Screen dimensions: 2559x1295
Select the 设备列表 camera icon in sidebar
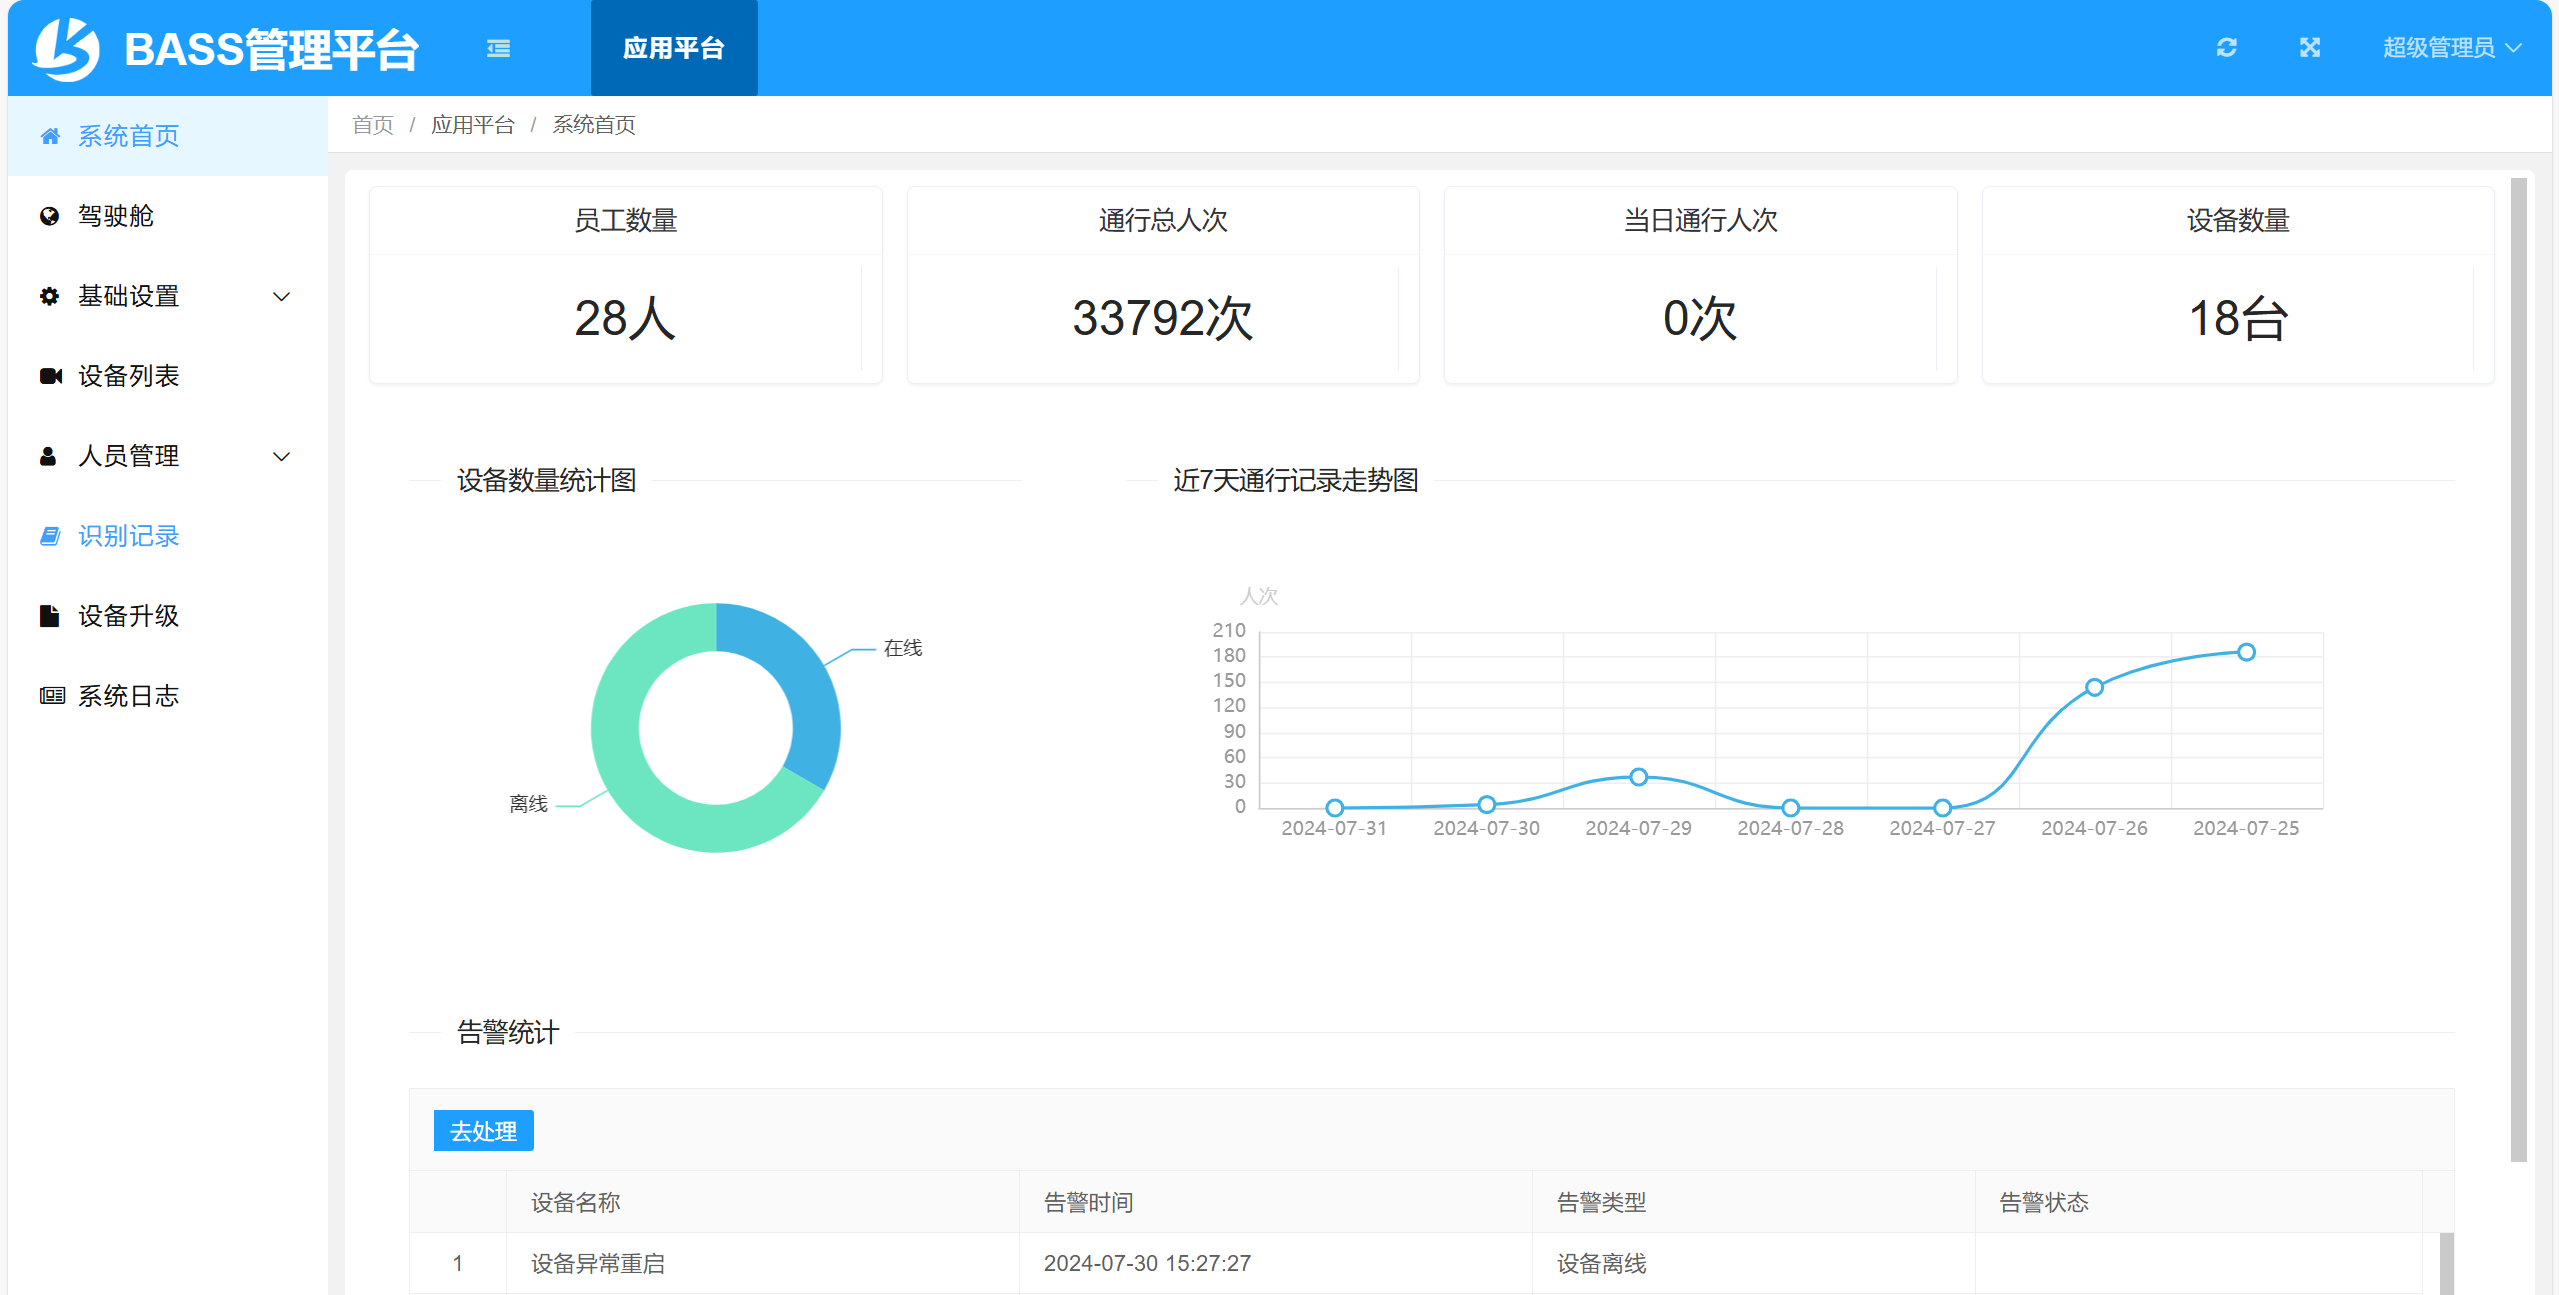pyautogui.click(x=51, y=376)
